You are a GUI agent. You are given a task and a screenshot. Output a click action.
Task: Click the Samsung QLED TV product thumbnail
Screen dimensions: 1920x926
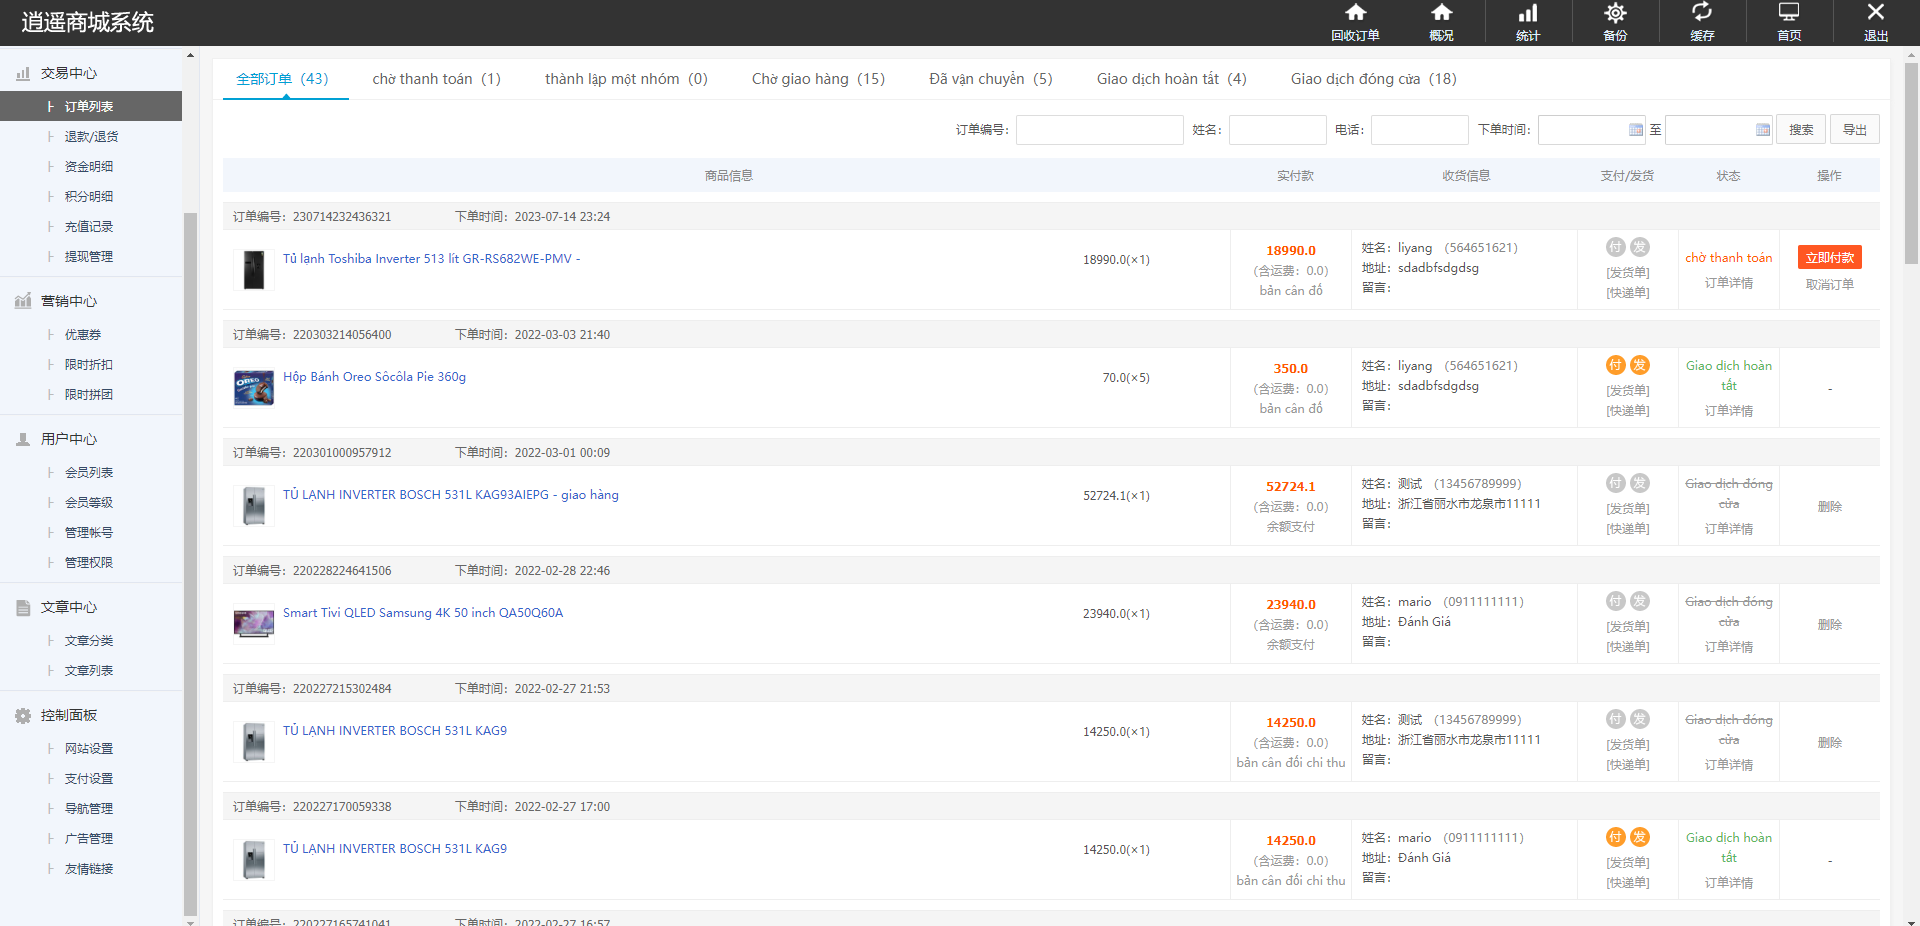point(254,624)
